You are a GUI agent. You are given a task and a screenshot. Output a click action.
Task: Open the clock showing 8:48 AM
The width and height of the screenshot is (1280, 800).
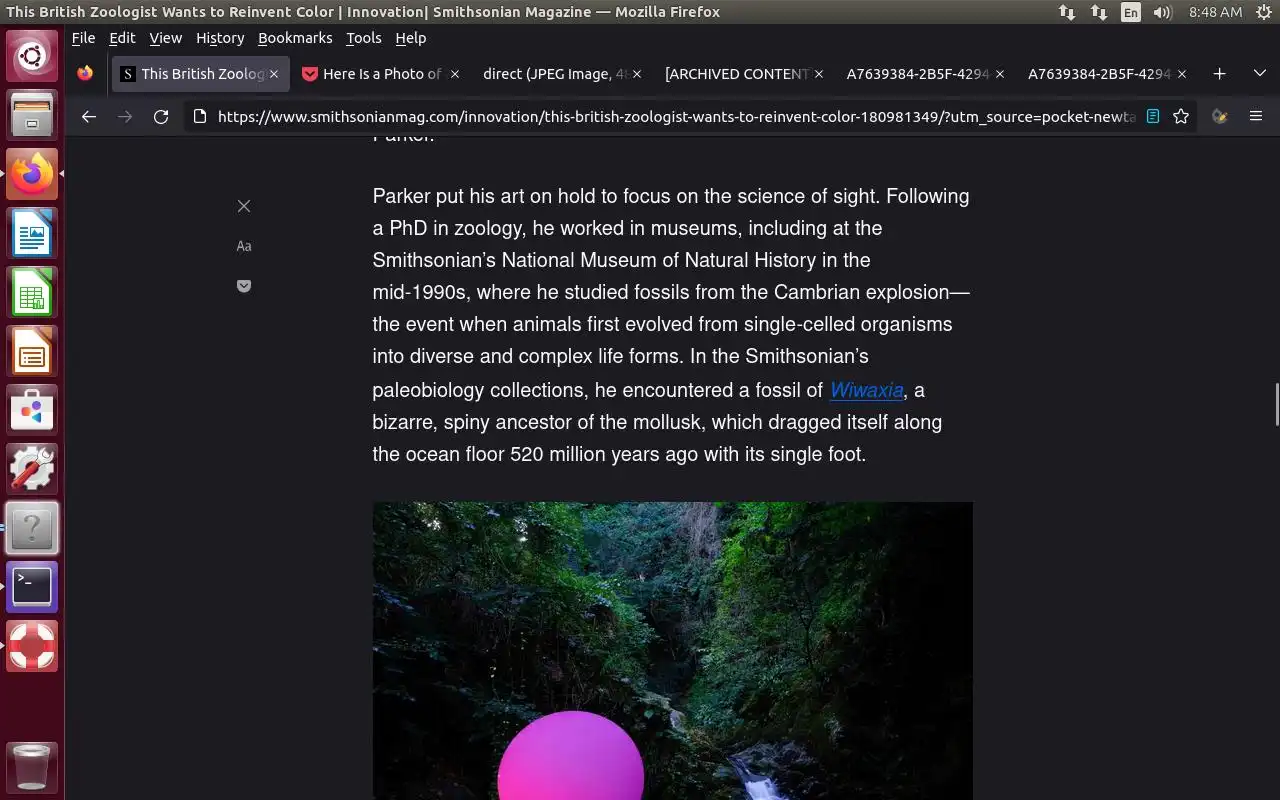point(1215,12)
